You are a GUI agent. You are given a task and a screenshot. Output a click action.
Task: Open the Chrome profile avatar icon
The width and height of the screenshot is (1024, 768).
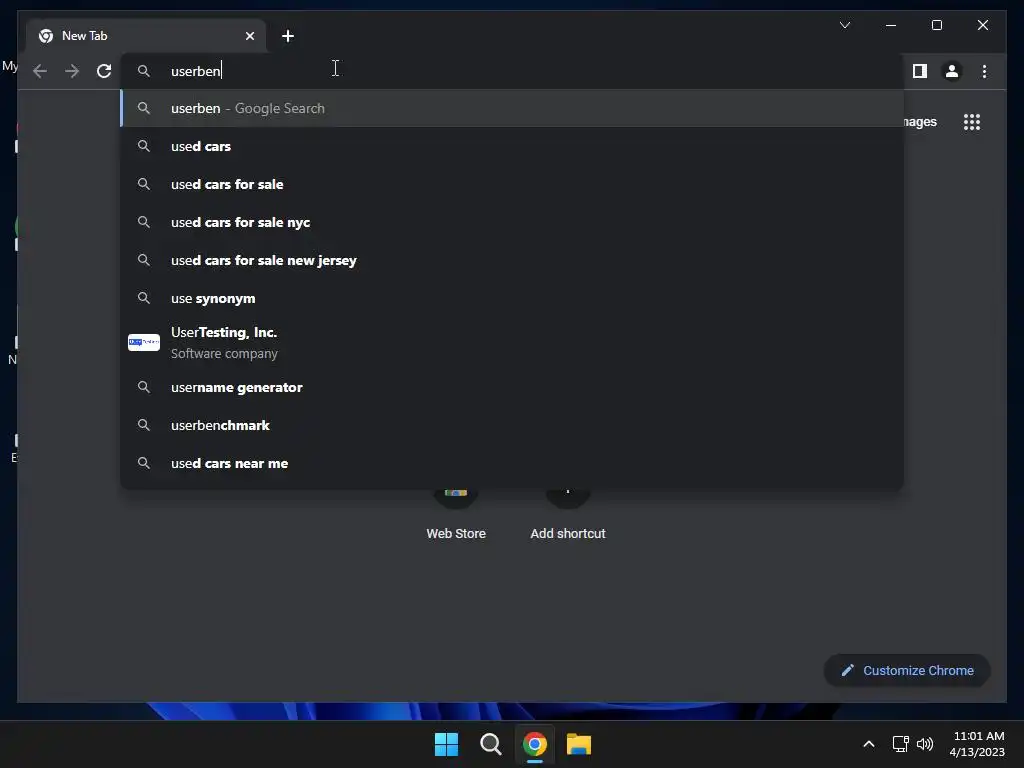click(x=952, y=71)
